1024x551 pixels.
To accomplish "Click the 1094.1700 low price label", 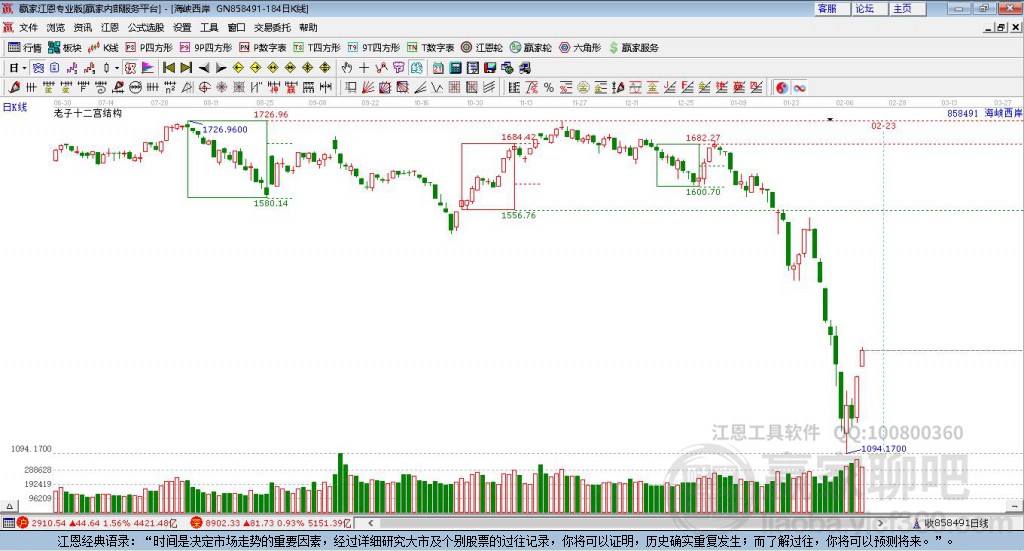I will 884,449.
